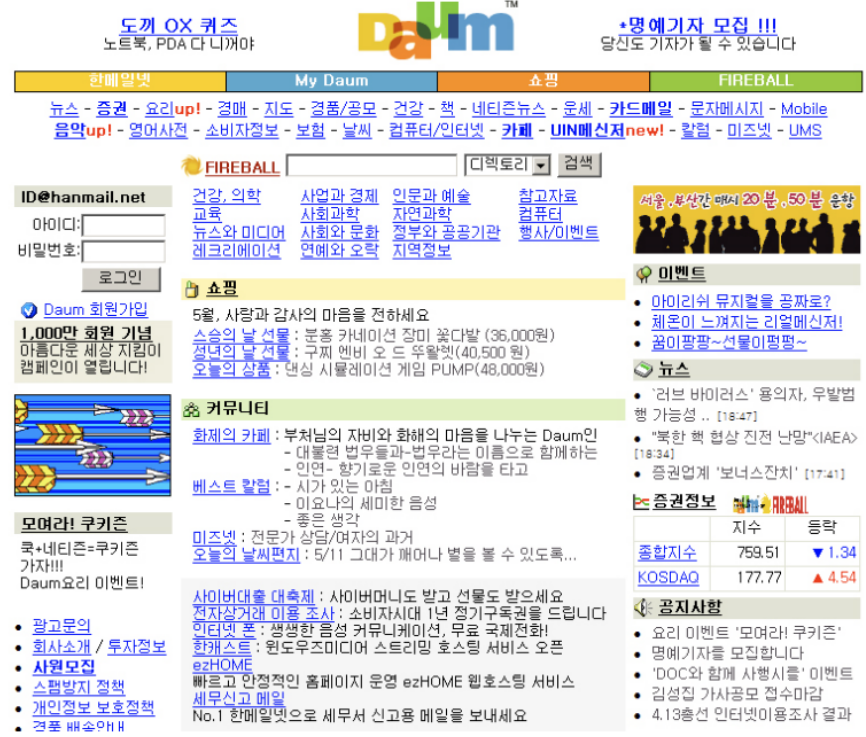This screenshot has width=866, height=737.
Task: Open the 도끼 OX 퀴즈 link
Action: tap(179, 25)
